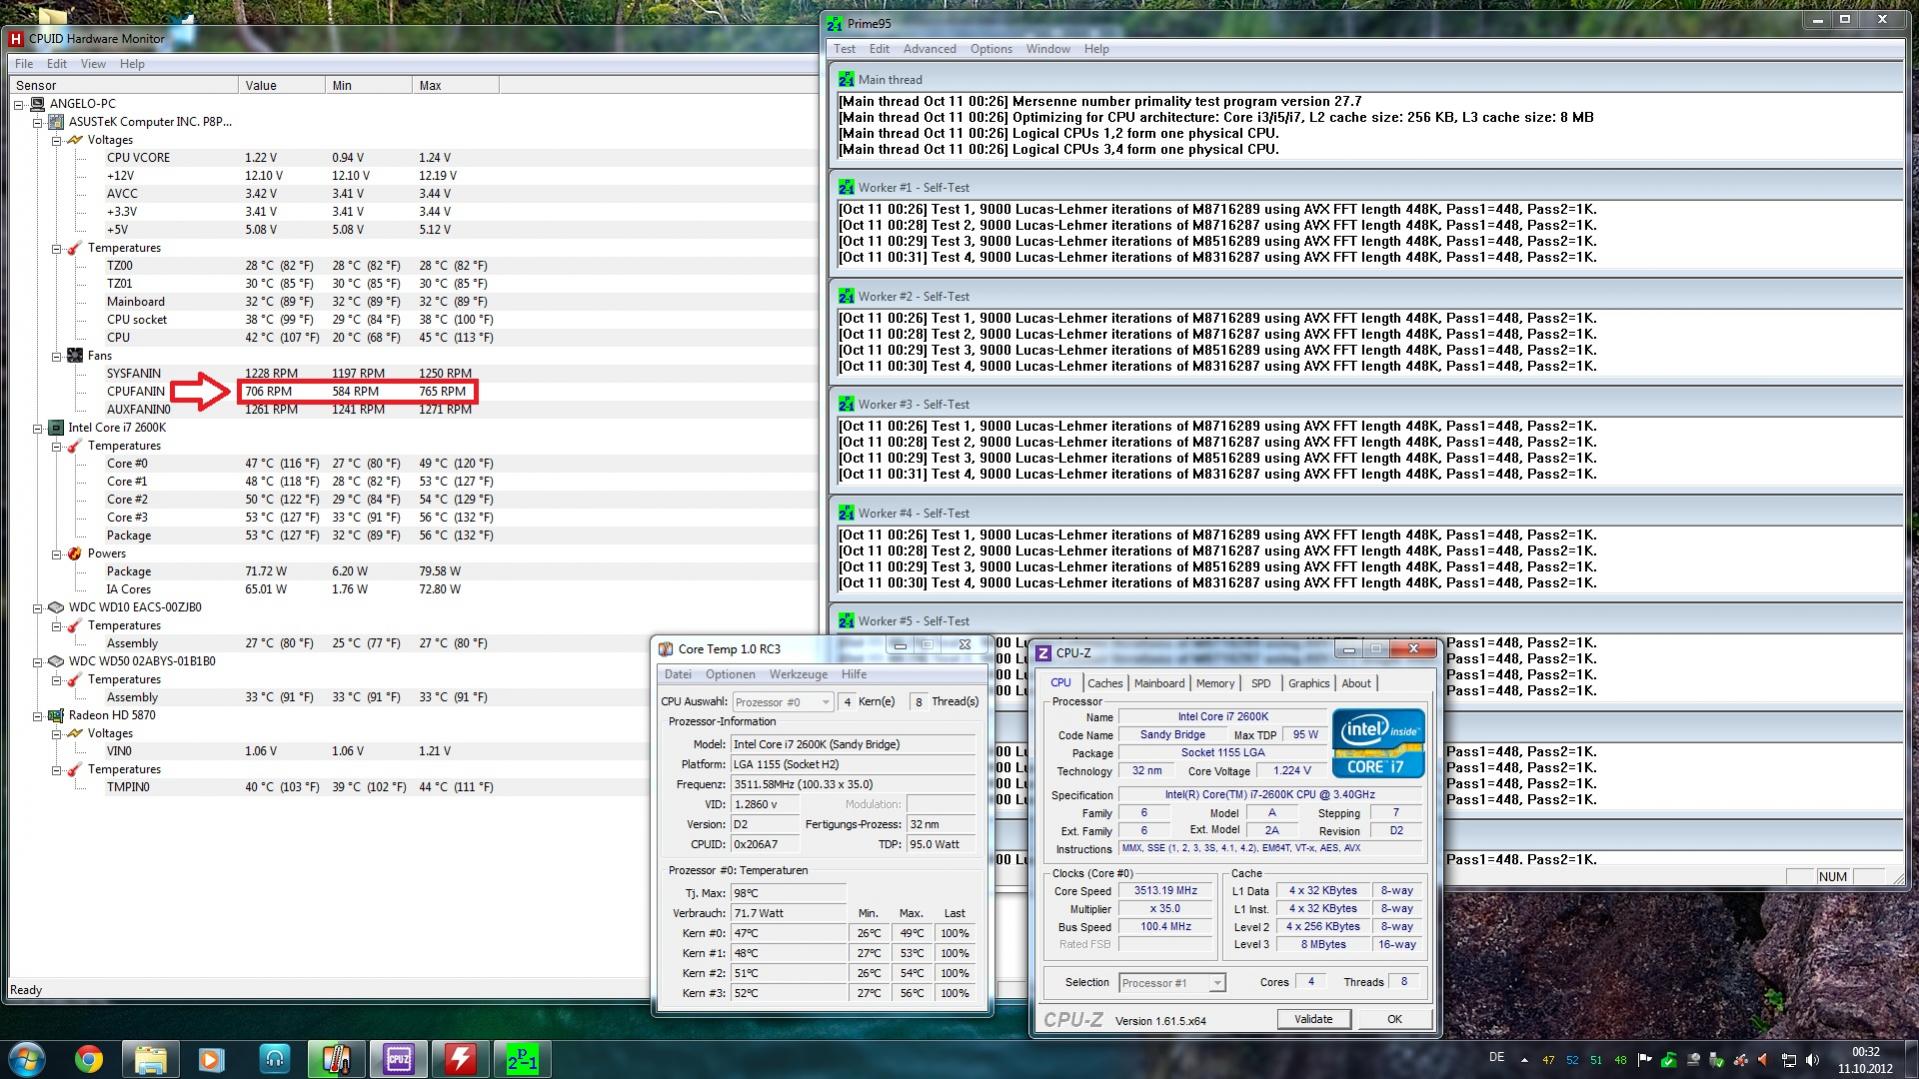The height and width of the screenshot is (1079, 1919).
Task: Collapse the ASUSTeK Voltages section
Action: point(57,140)
